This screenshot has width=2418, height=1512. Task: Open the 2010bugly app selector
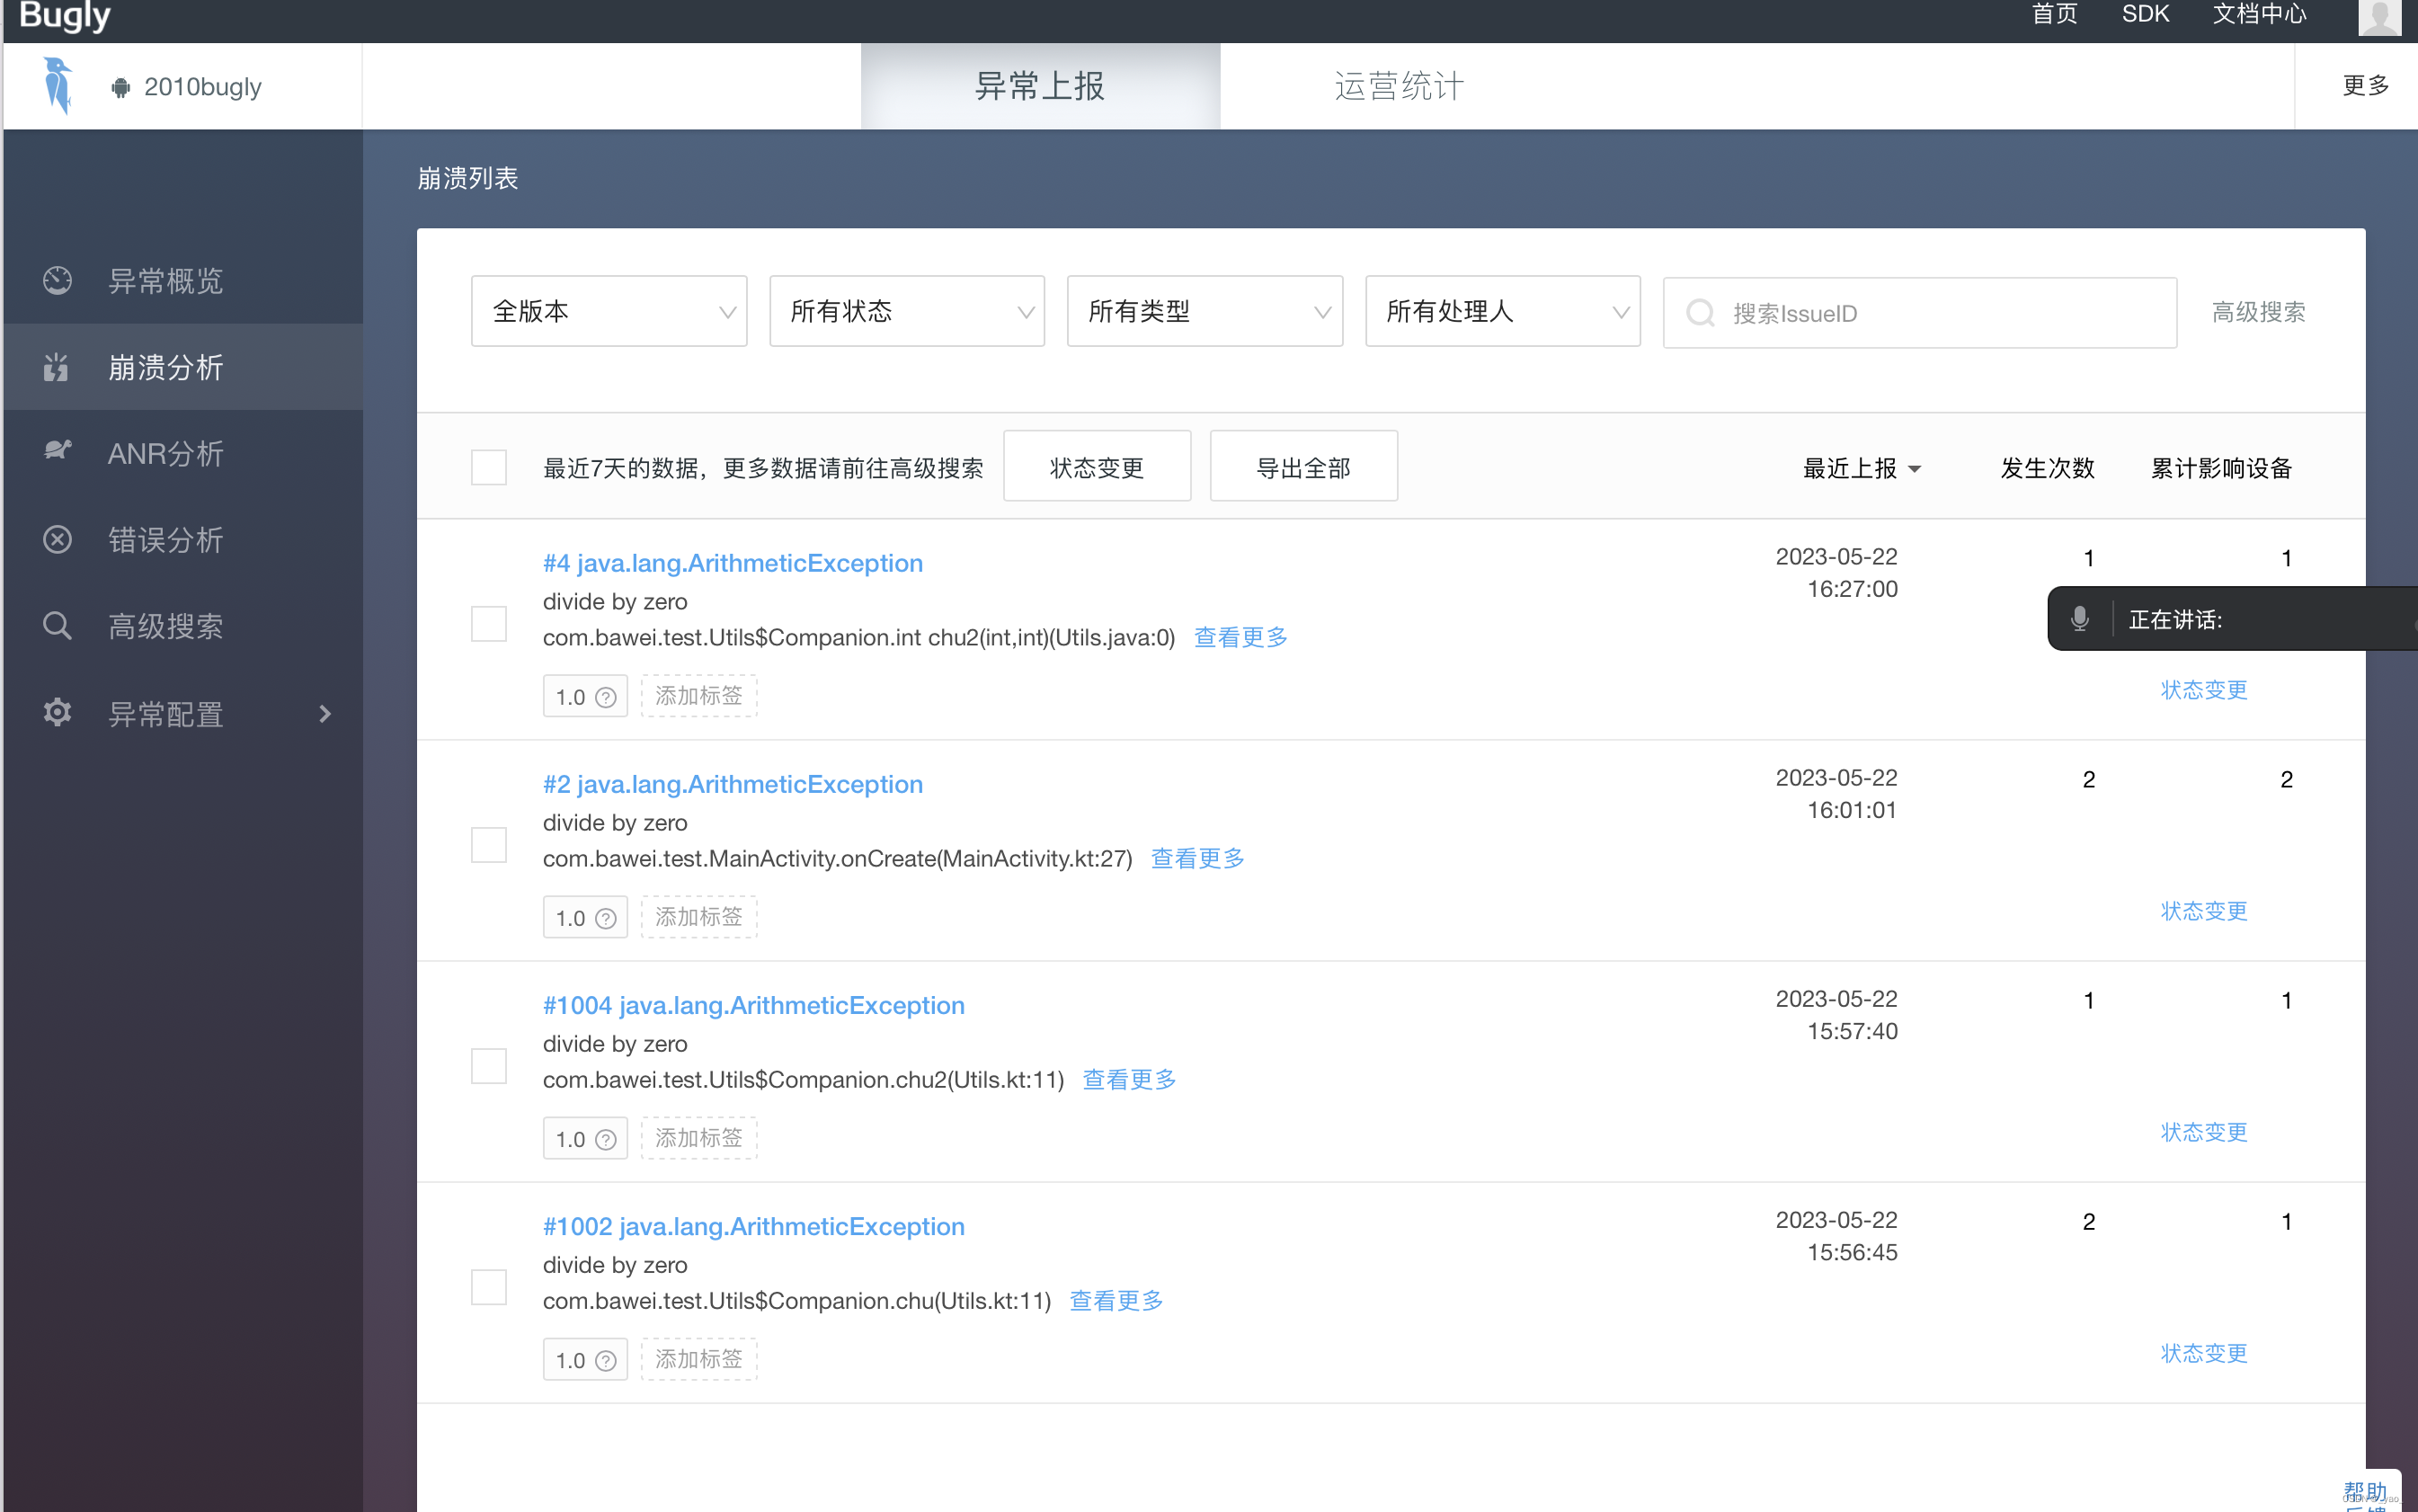pyautogui.click(x=186, y=87)
